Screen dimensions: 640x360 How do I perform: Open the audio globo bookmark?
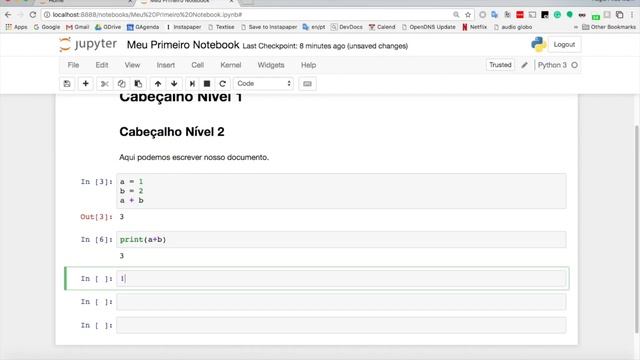coord(513,27)
